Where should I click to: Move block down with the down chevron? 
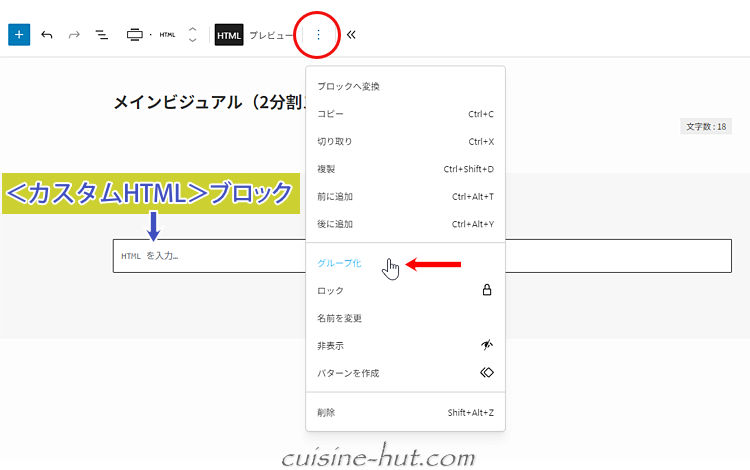pos(192,41)
